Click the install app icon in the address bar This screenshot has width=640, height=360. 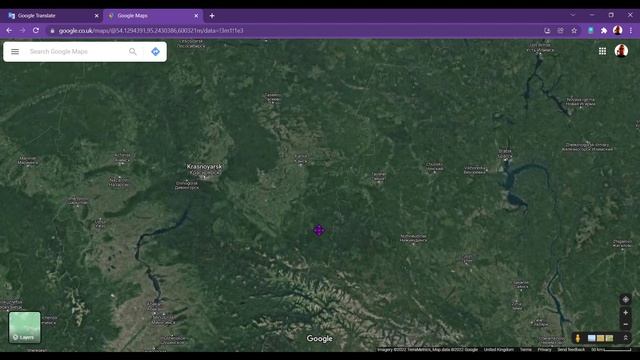pyautogui.click(x=547, y=31)
